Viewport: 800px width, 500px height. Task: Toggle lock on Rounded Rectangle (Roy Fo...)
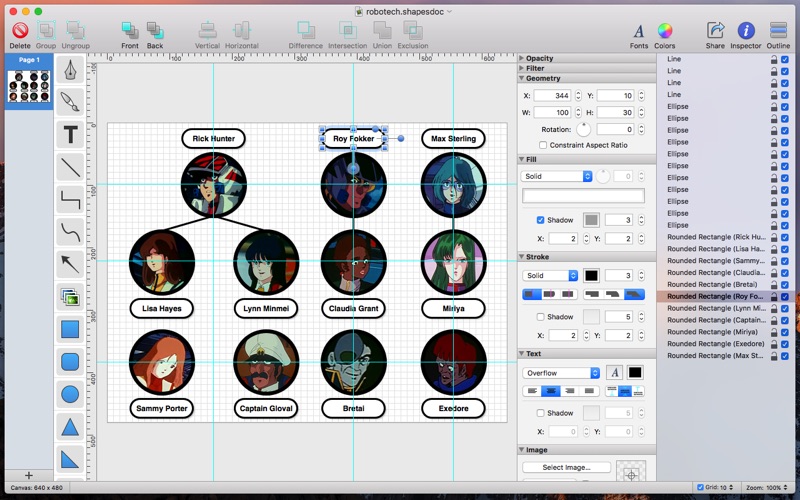(774, 296)
